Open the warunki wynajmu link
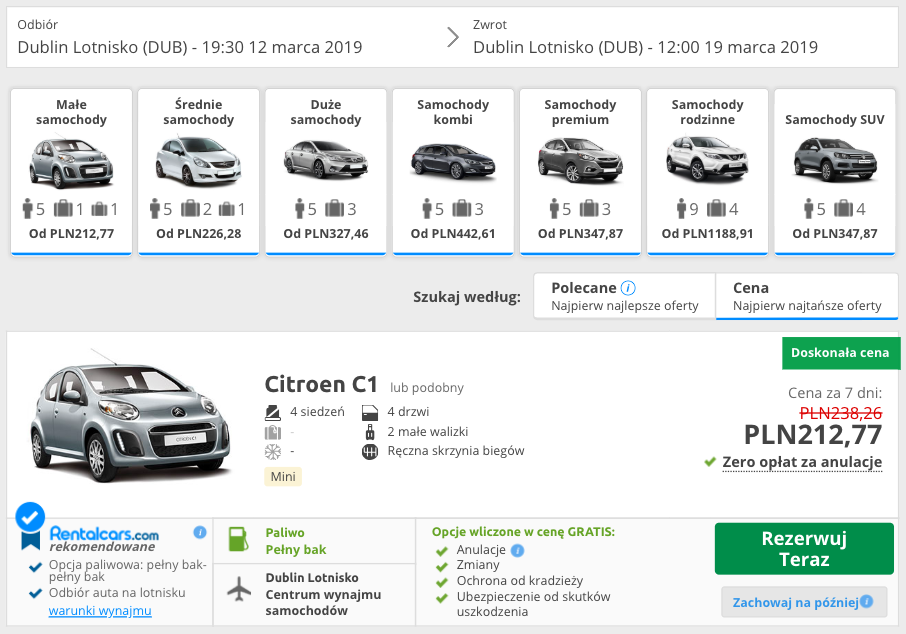Screen dimensions: 906x634 pos(100,611)
